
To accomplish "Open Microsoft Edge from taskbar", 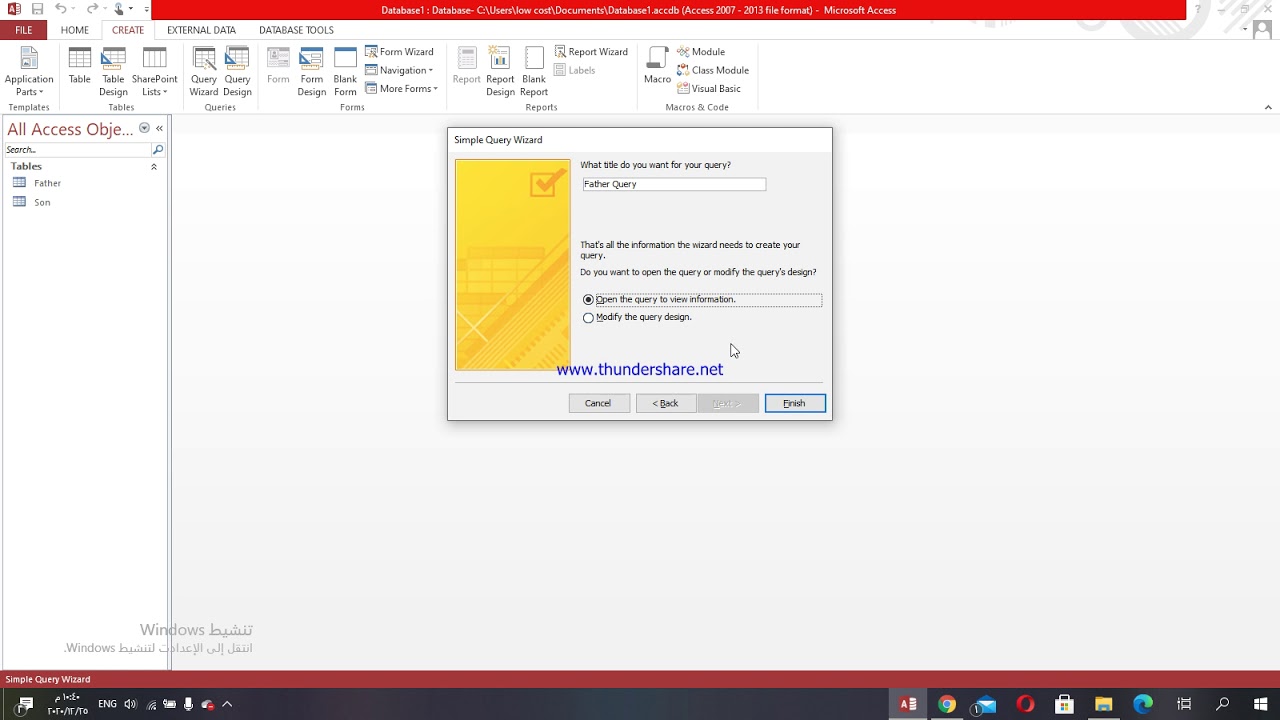I will click(x=1143, y=704).
